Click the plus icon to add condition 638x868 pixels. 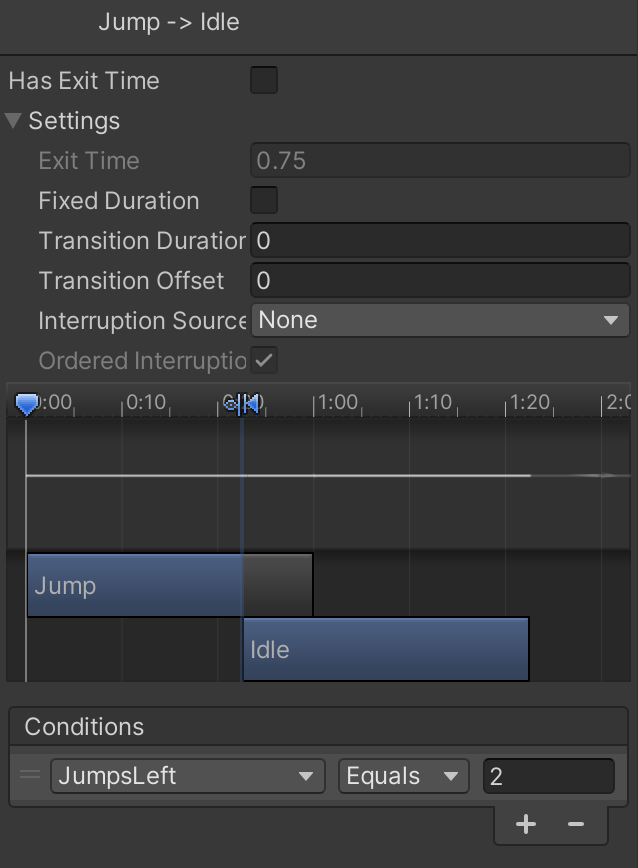526,824
